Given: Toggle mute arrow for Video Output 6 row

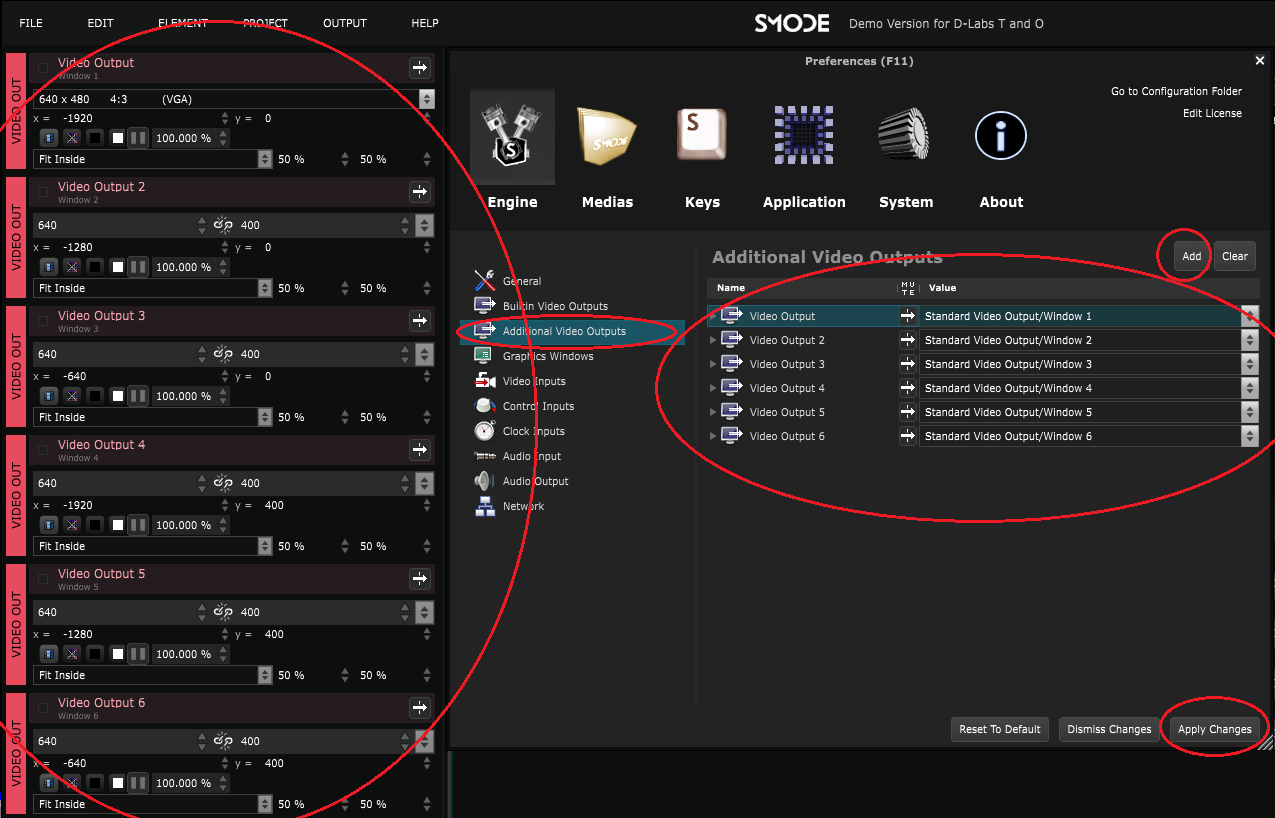Looking at the screenshot, I should [x=908, y=436].
